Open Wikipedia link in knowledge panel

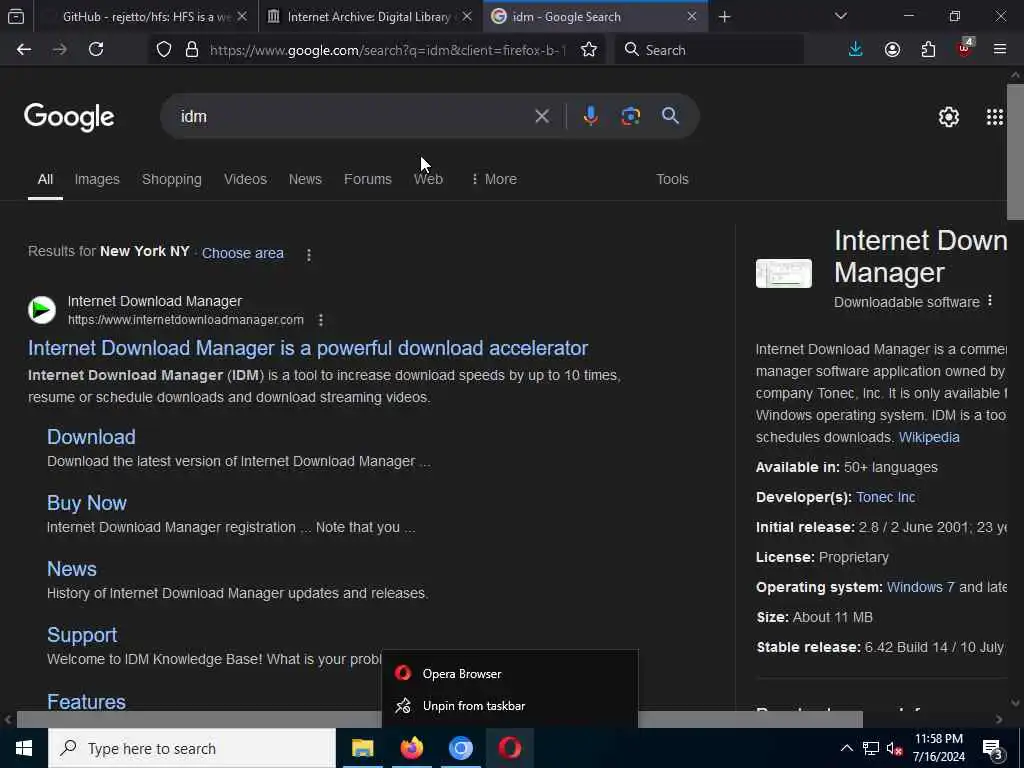(x=929, y=438)
